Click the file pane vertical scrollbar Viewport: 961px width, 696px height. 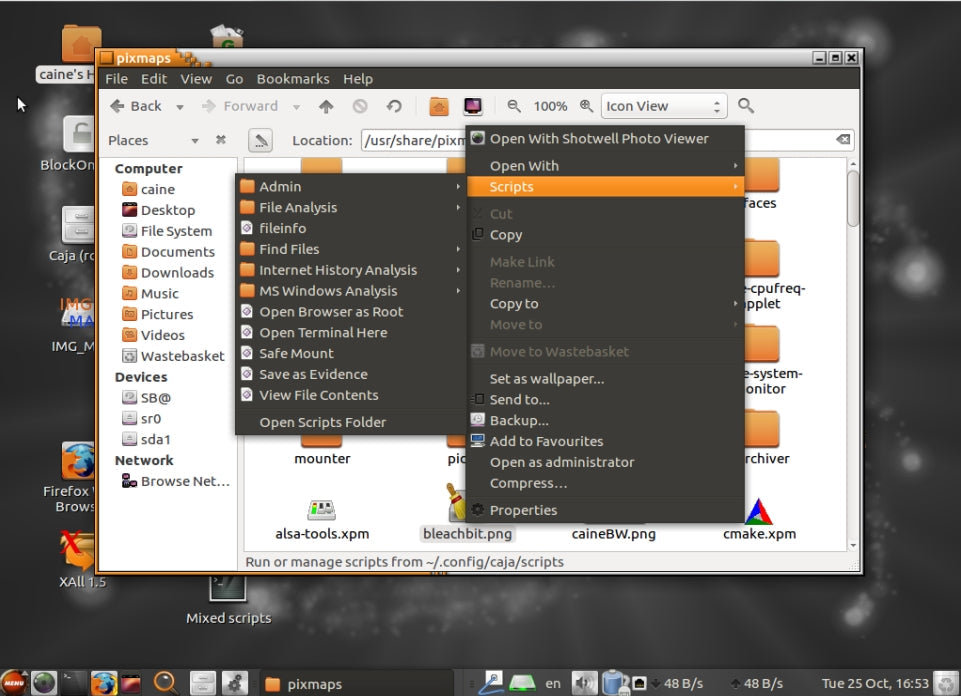pyautogui.click(x=853, y=200)
